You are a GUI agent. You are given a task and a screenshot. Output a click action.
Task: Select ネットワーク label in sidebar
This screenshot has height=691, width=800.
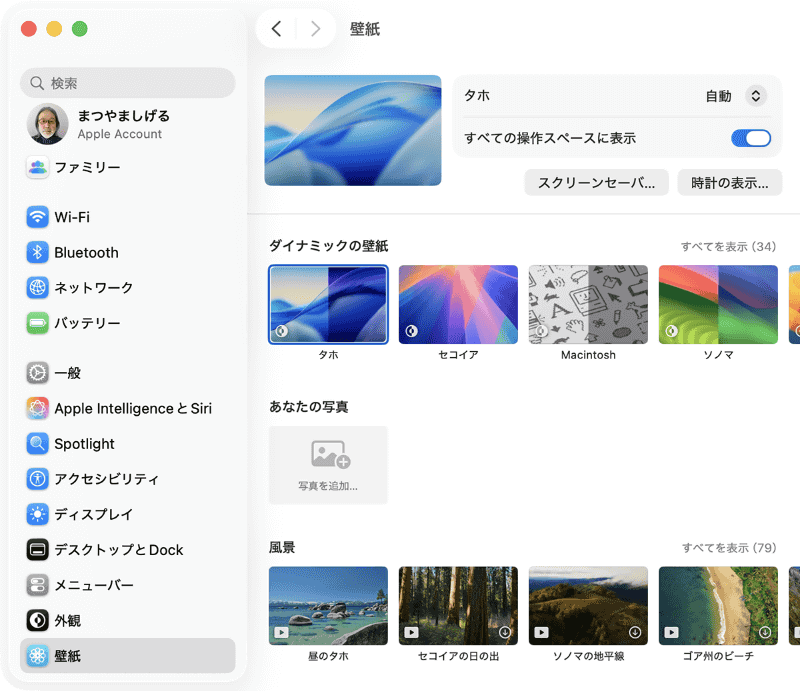[x=94, y=287]
